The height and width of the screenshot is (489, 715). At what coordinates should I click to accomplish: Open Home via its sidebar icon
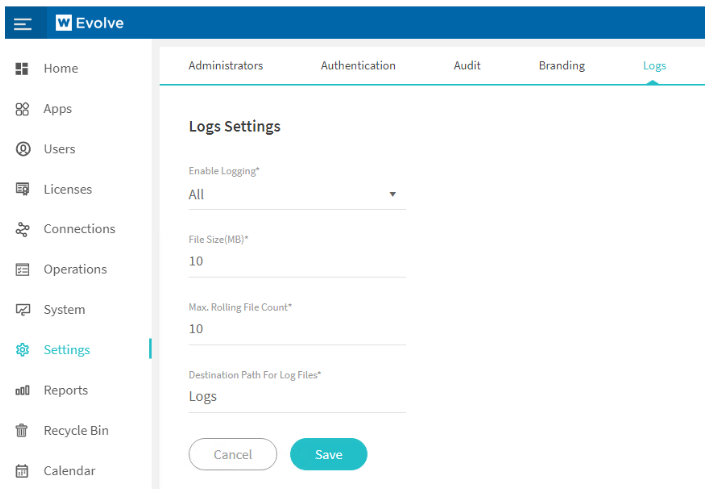(x=22, y=69)
